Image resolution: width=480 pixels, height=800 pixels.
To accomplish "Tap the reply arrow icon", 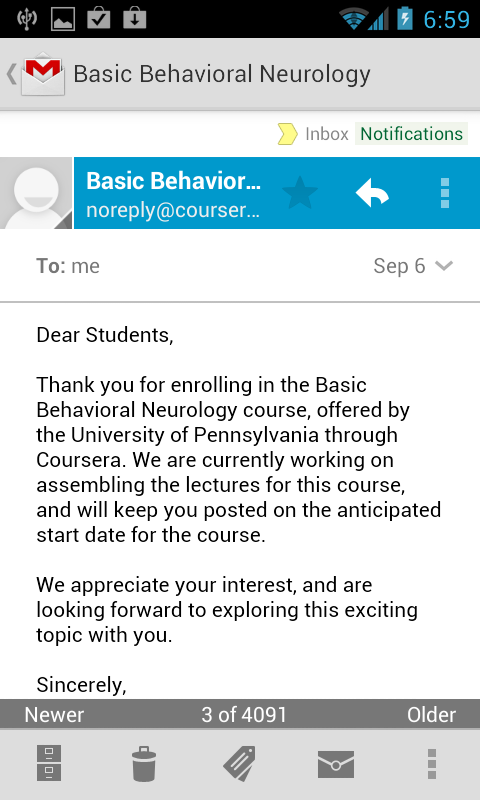I will [372, 194].
